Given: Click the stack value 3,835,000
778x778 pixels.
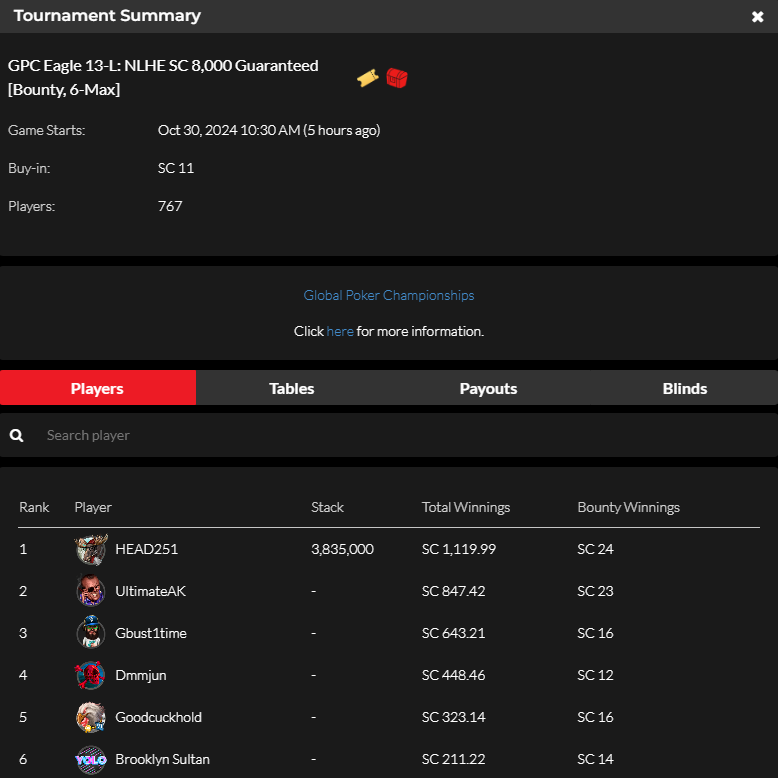Looking at the screenshot, I should (342, 549).
